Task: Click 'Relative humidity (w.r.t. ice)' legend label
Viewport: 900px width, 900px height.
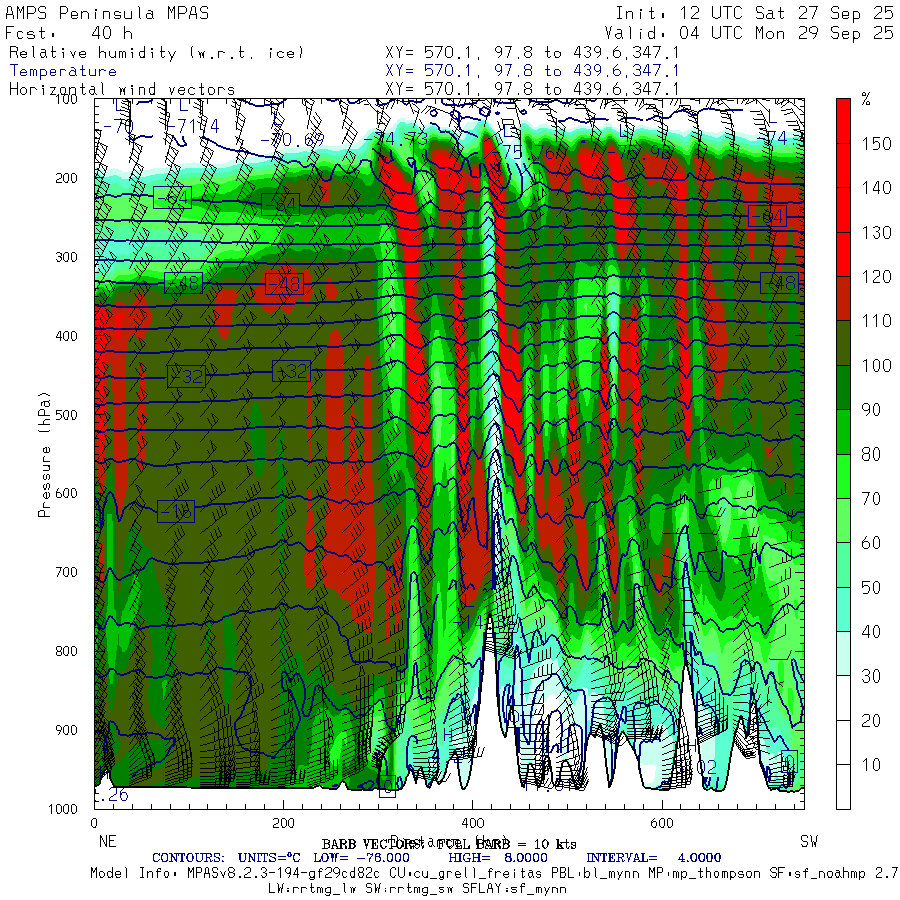Action: click(156, 53)
